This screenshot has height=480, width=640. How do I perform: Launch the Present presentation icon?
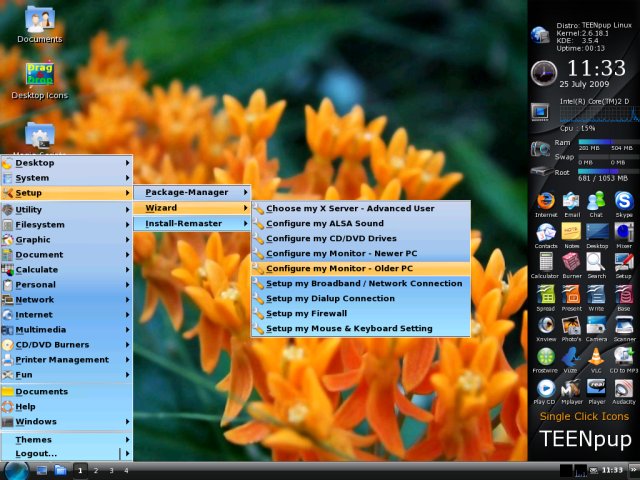[571, 295]
